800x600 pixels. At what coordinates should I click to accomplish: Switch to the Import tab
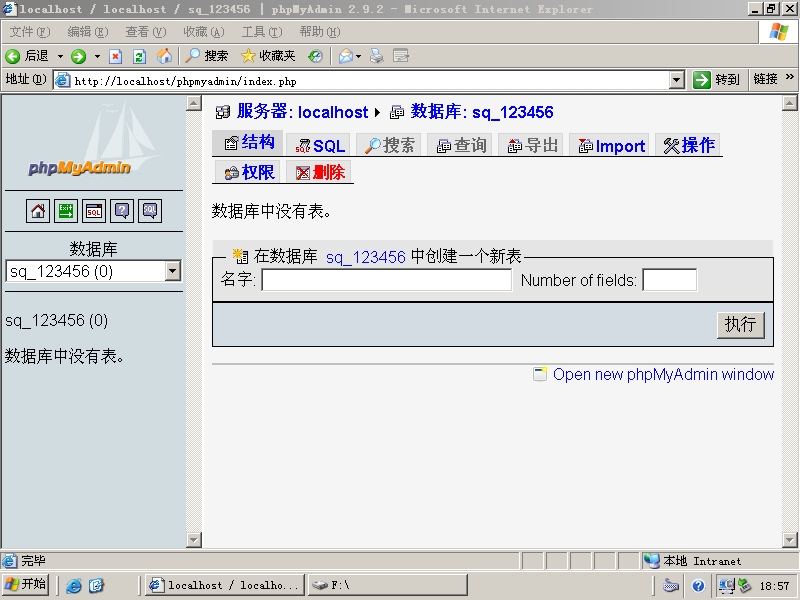(610, 145)
